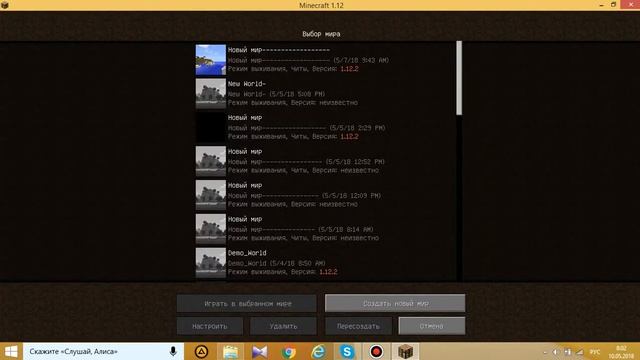This screenshot has height=360, width=640.
Task: Click the Настроить button
Action: (210, 326)
